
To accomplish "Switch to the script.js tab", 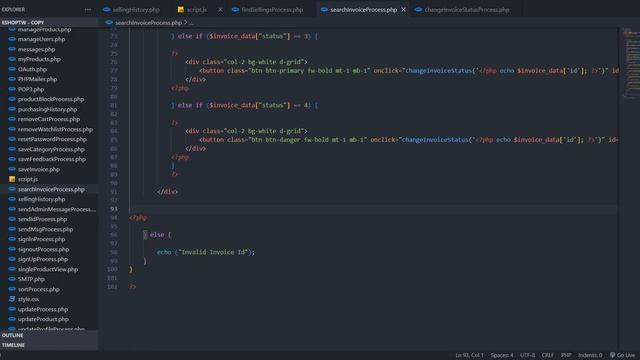I will (x=196, y=9).
